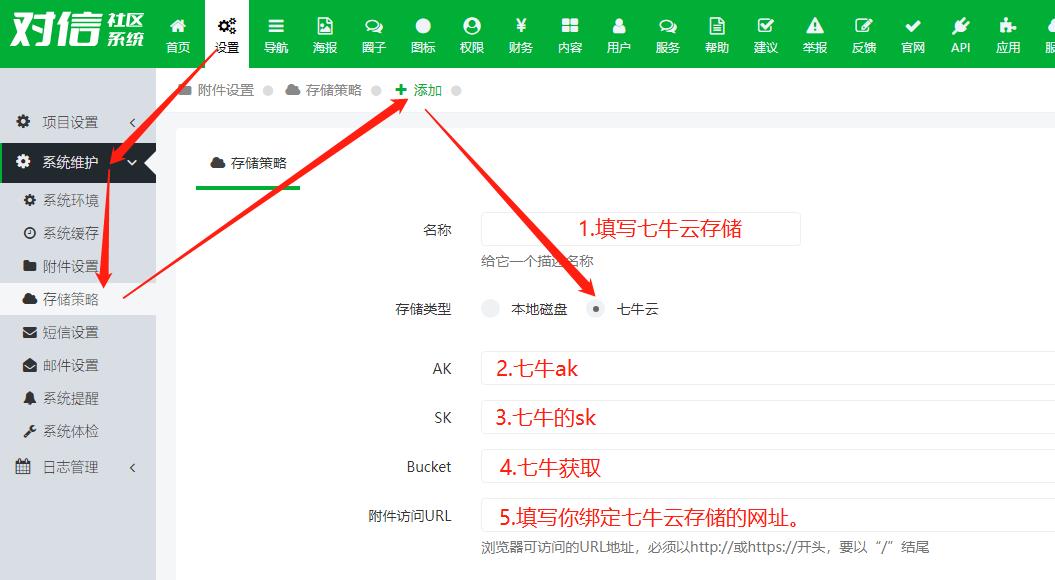Open the 导航 menu icon
This screenshot has width=1055, height=580.
[x=276, y=26]
